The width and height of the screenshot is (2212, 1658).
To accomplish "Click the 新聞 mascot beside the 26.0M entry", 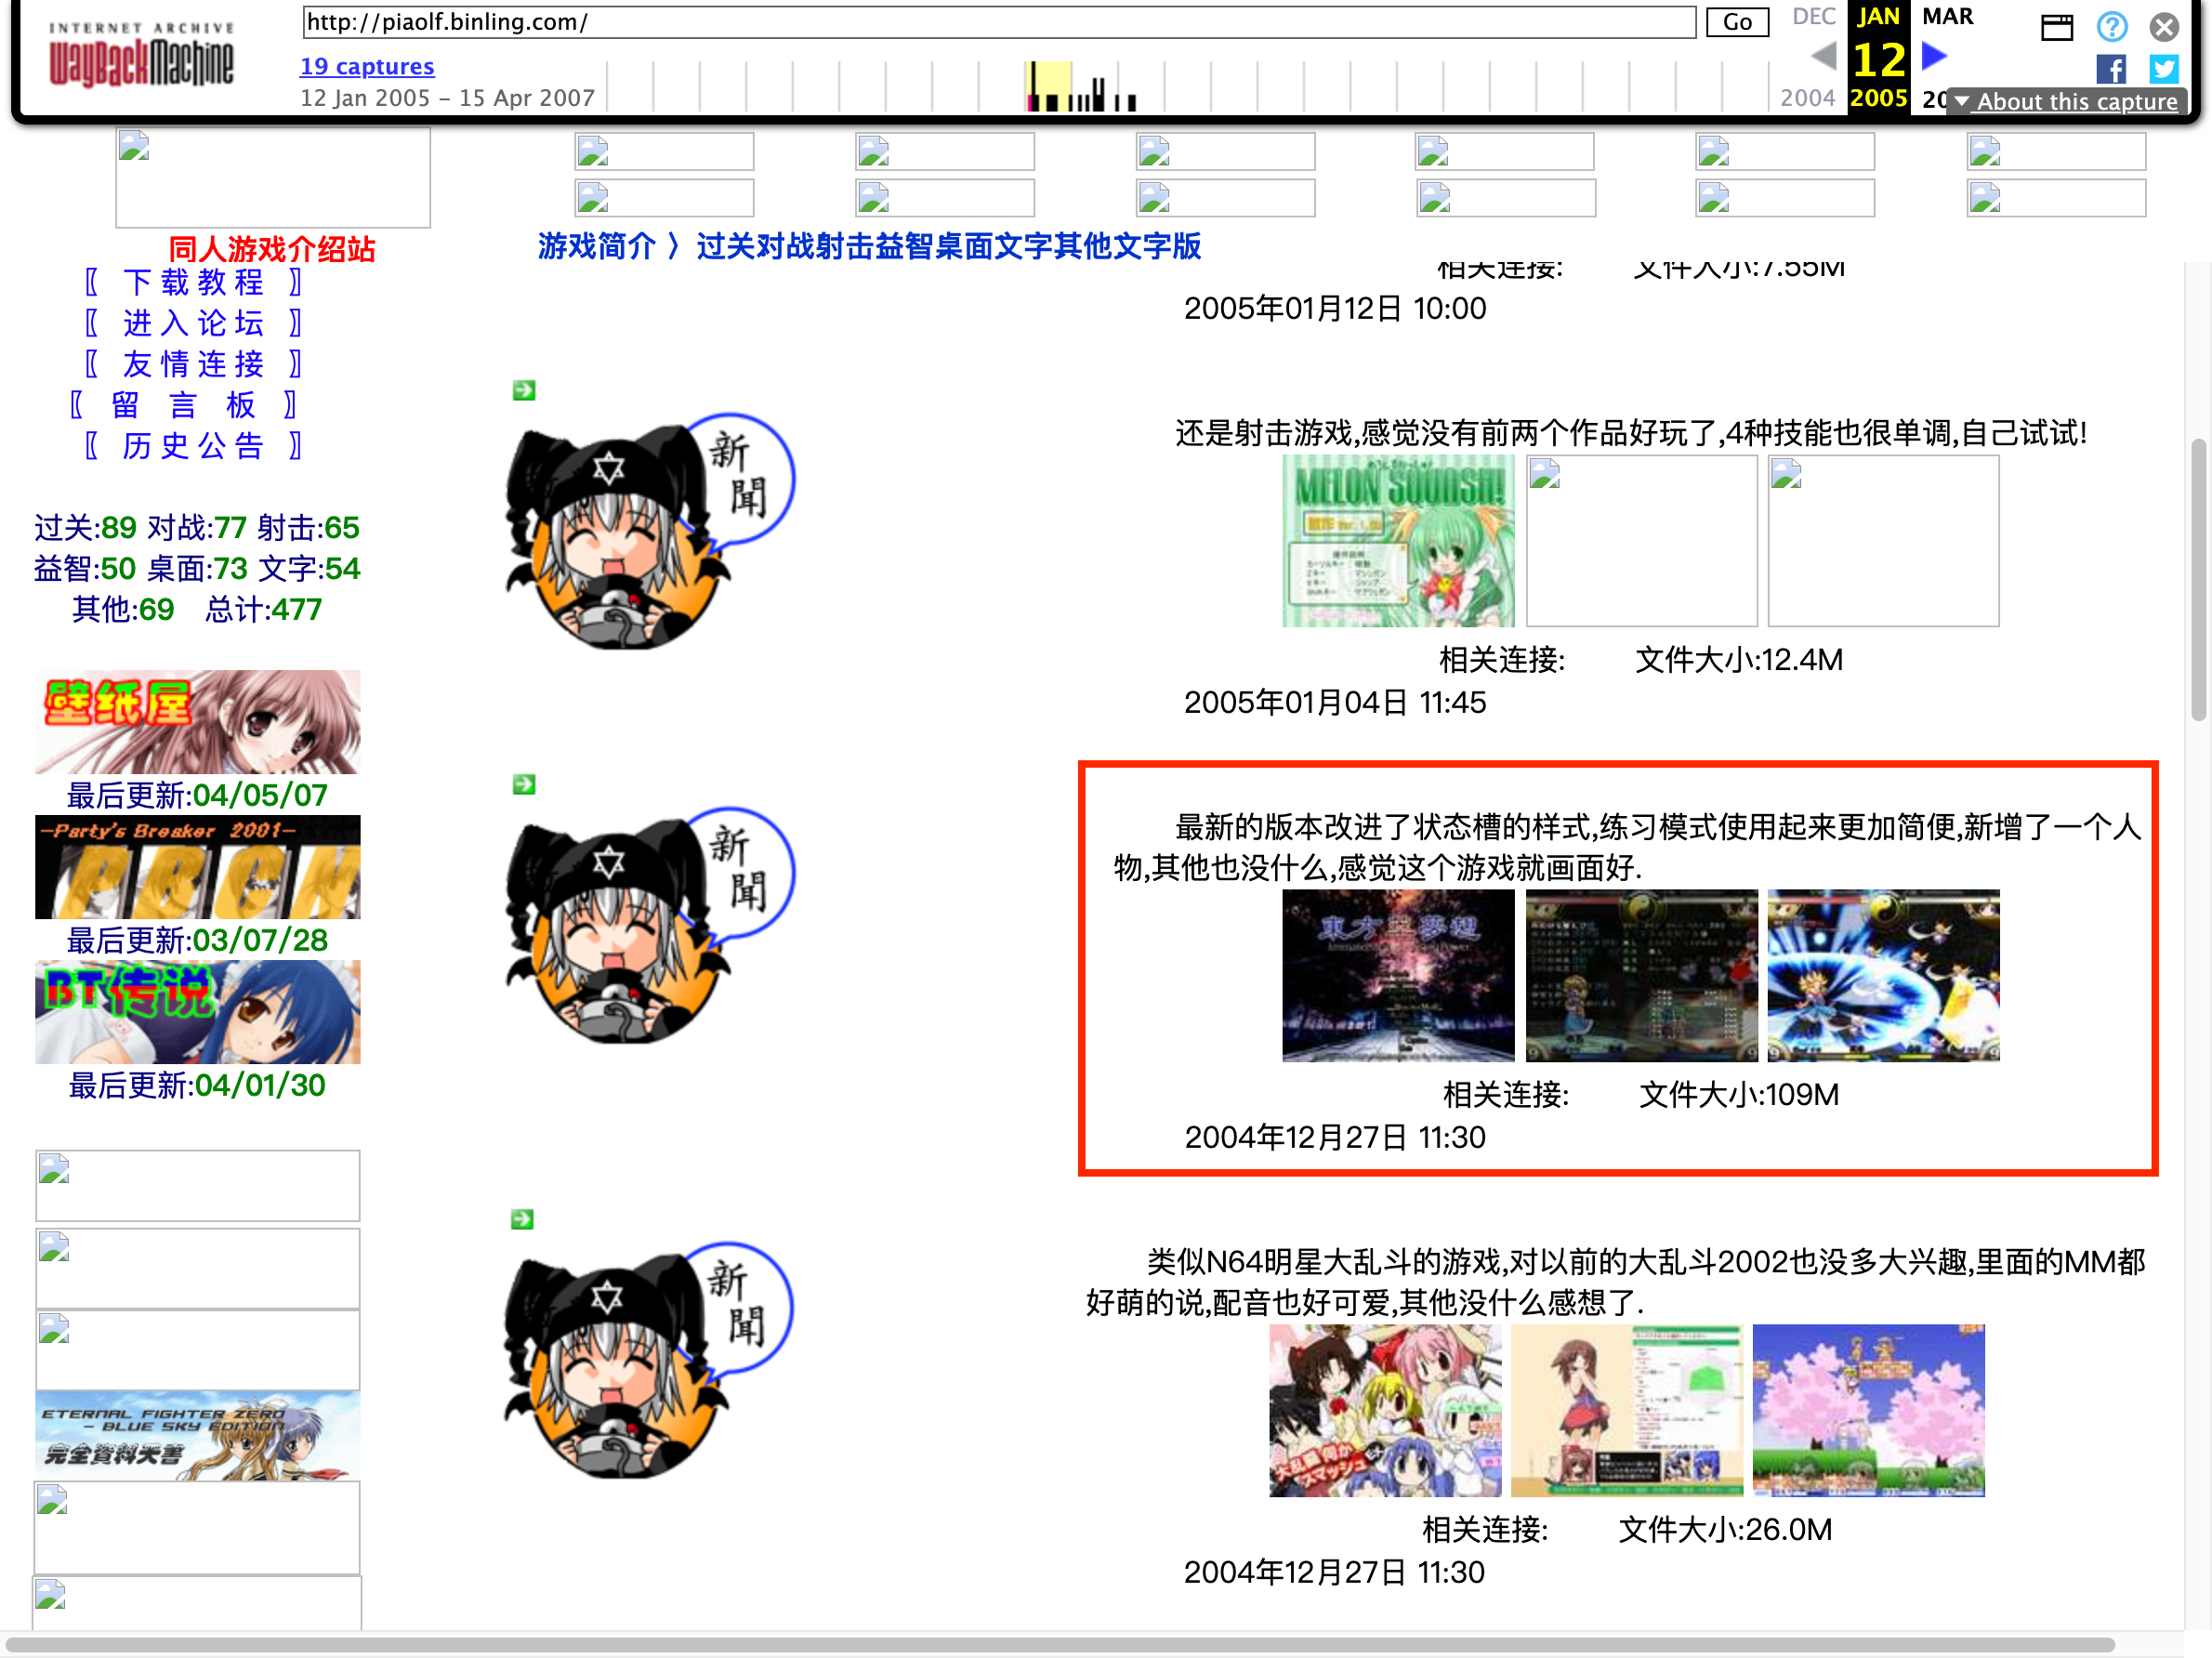I will tap(648, 1360).
